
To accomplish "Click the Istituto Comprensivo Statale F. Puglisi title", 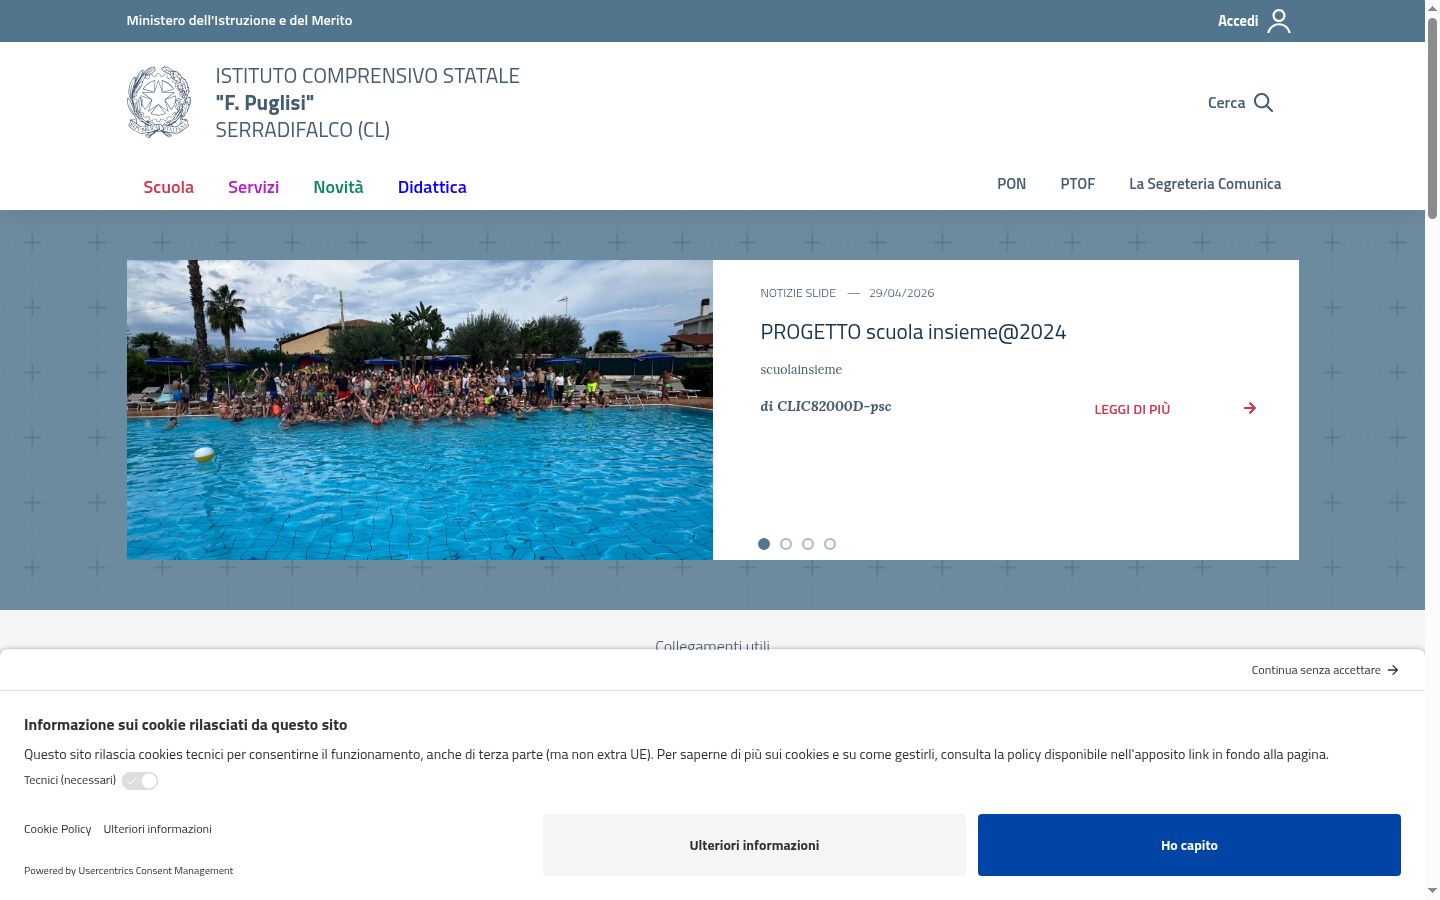I will 367,102.
